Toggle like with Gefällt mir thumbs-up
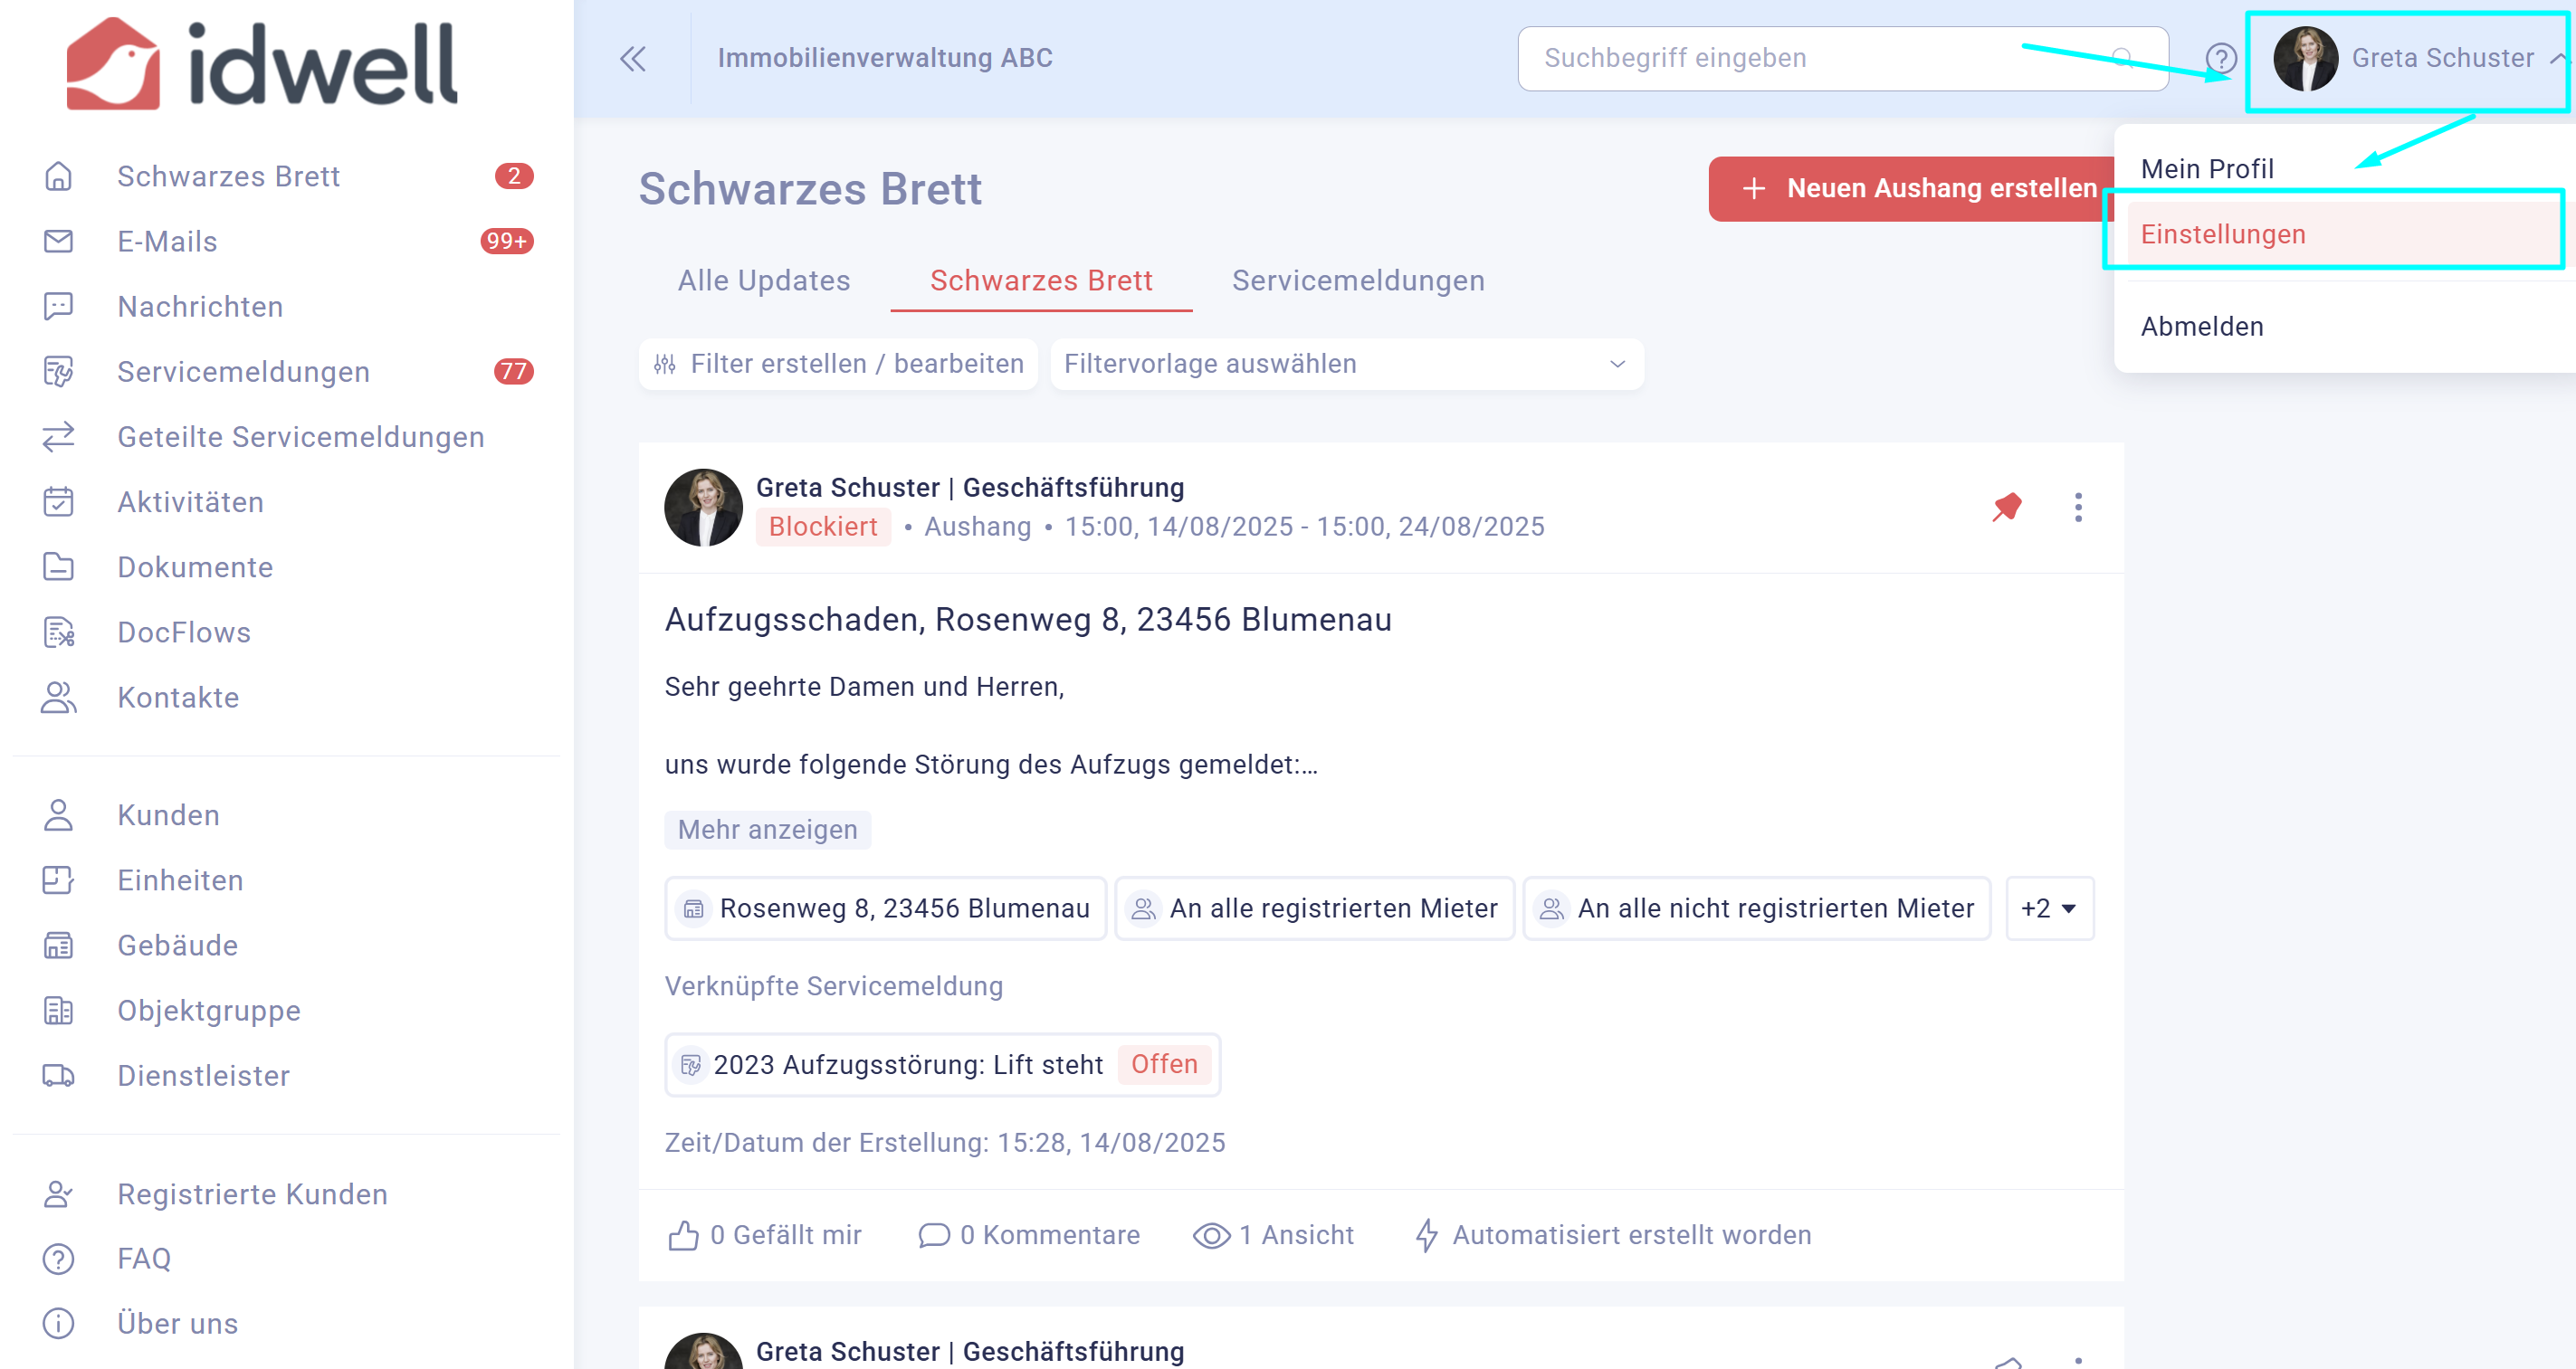Image resolution: width=2576 pixels, height=1369 pixels. [x=684, y=1235]
